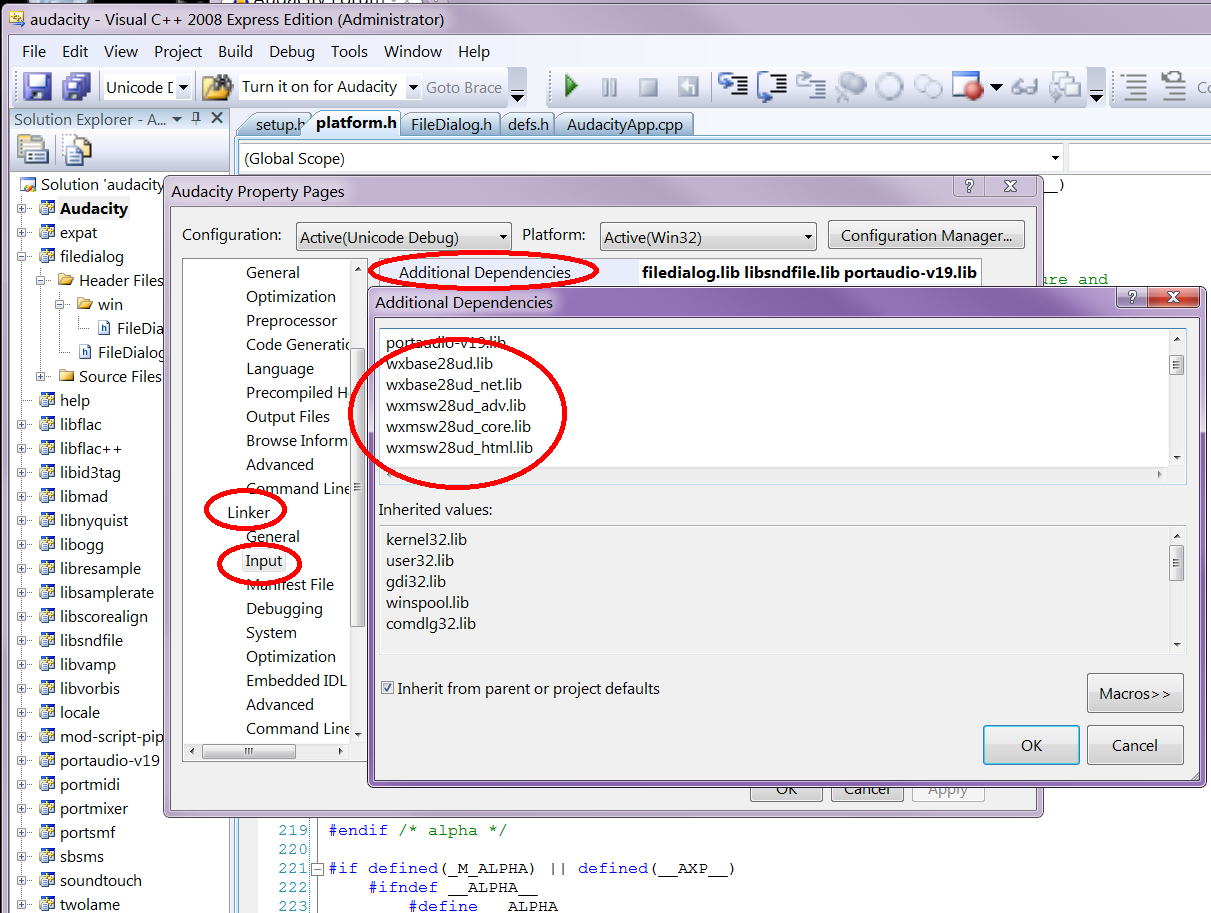Click the help question mark in Additional Dependencies dialog
Image resolution: width=1211 pixels, height=913 pixels.
tap(1133, 298)
